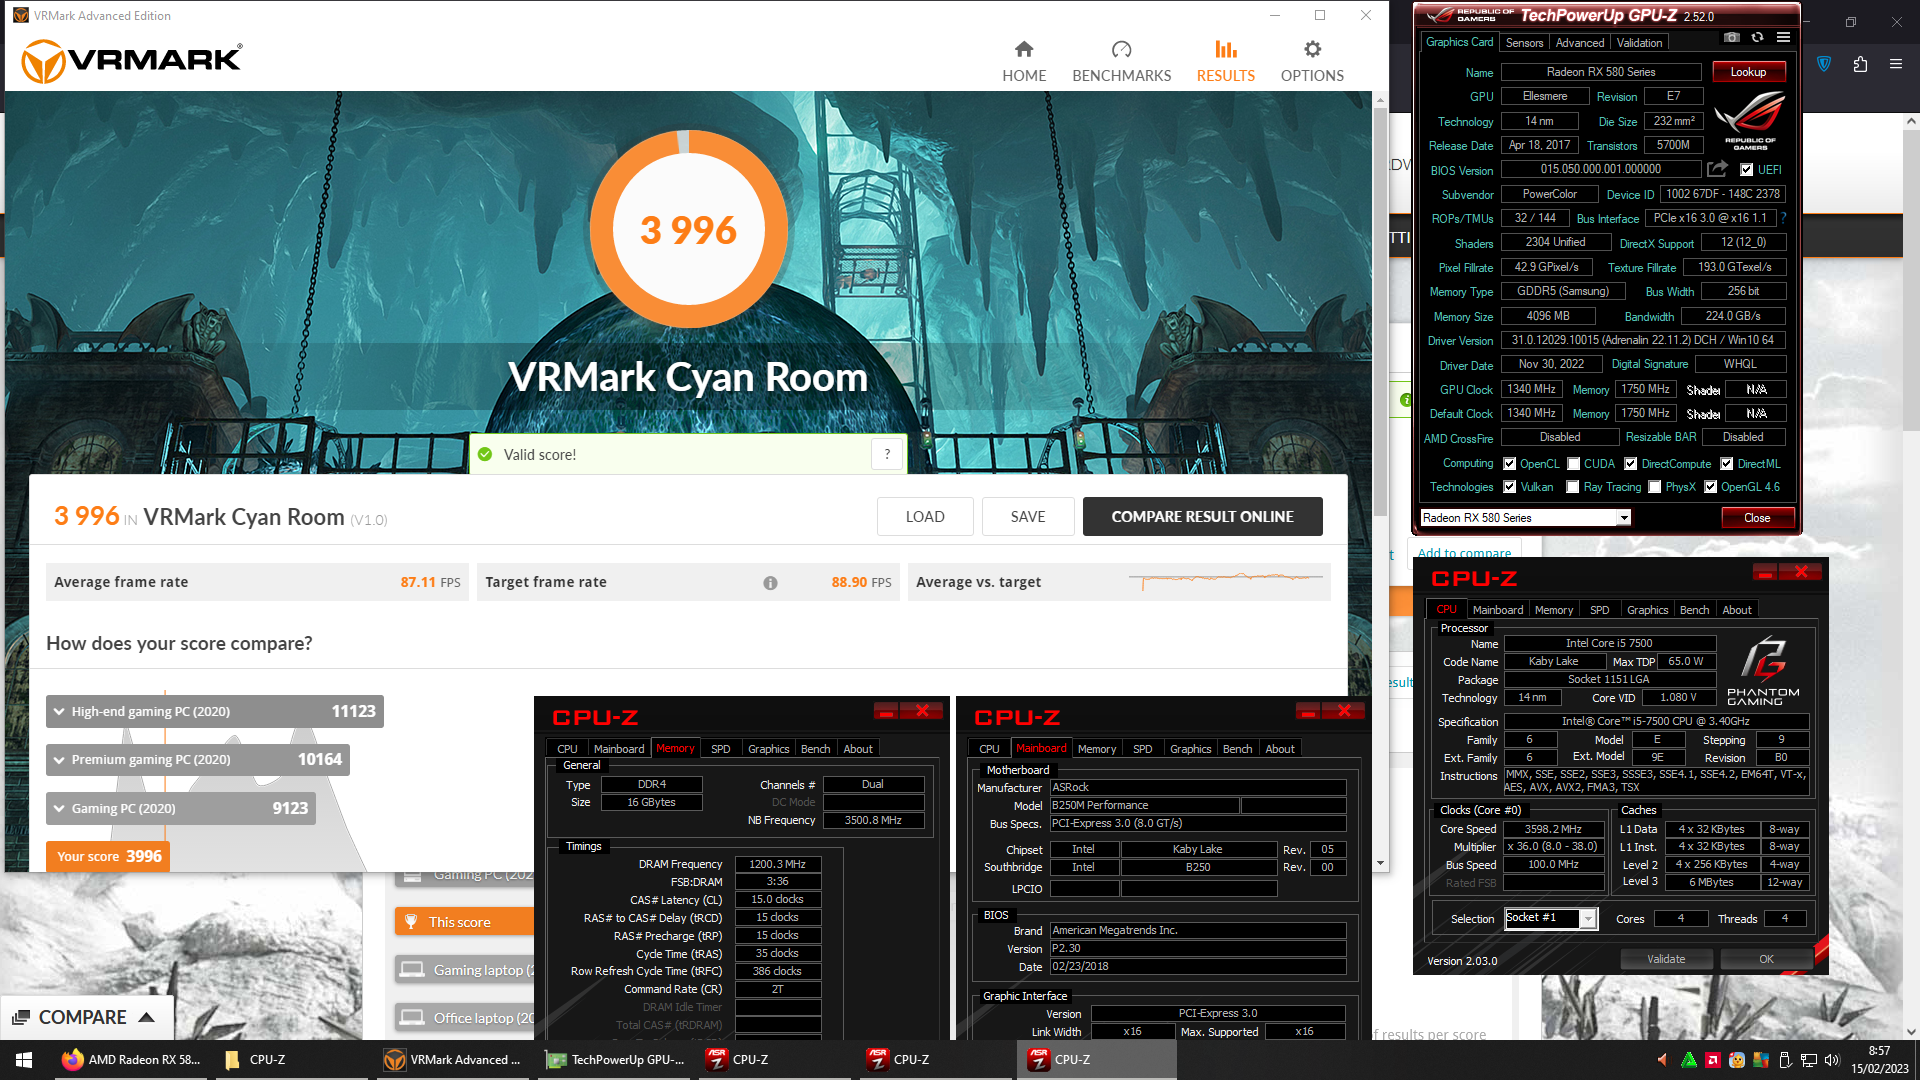The height and width of the screenshot is (1080, 1920).
Task: Toggle DirectCompute checkbox in GPU-Z
Action: [1631, 464]
